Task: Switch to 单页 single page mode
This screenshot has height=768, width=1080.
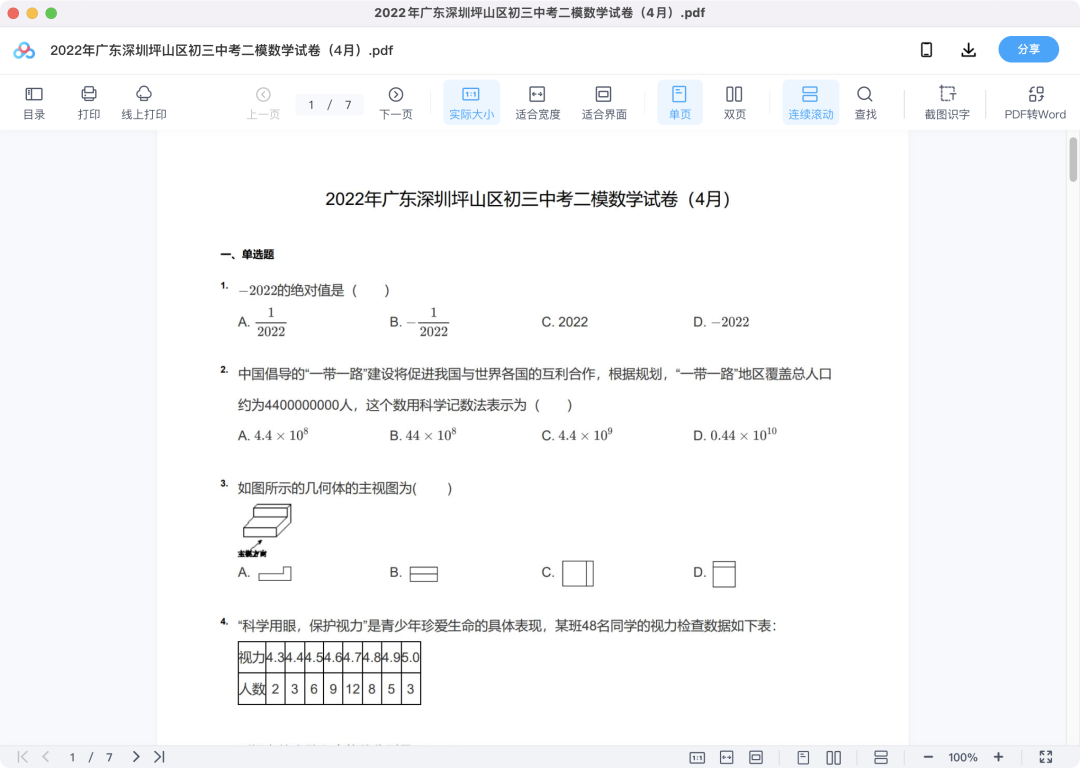Action: pyautogui.click(x=680, y=103)
